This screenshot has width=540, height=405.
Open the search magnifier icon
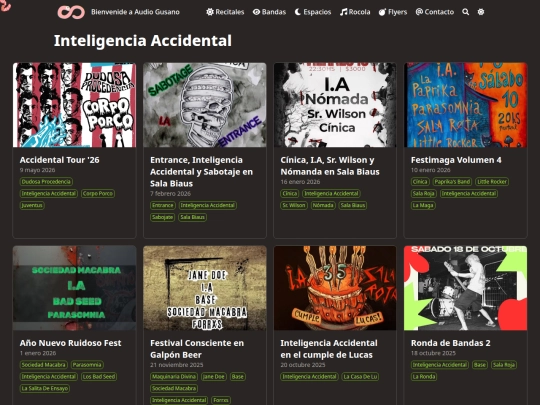pos(466,12)
